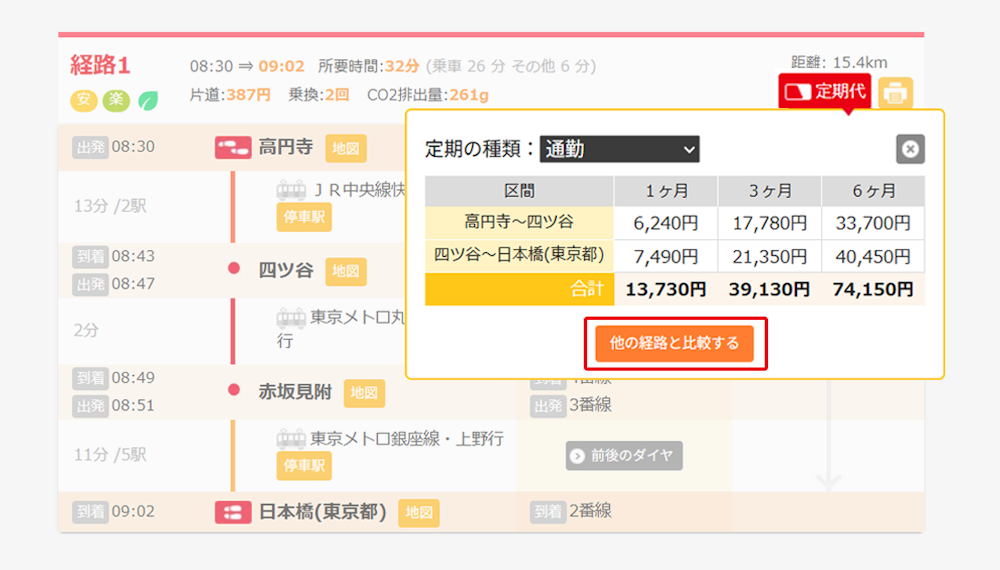This screenshot has width=1000, height=570.
Task: Click the green leaf eco badge
Action: click(x=148, y=100)
